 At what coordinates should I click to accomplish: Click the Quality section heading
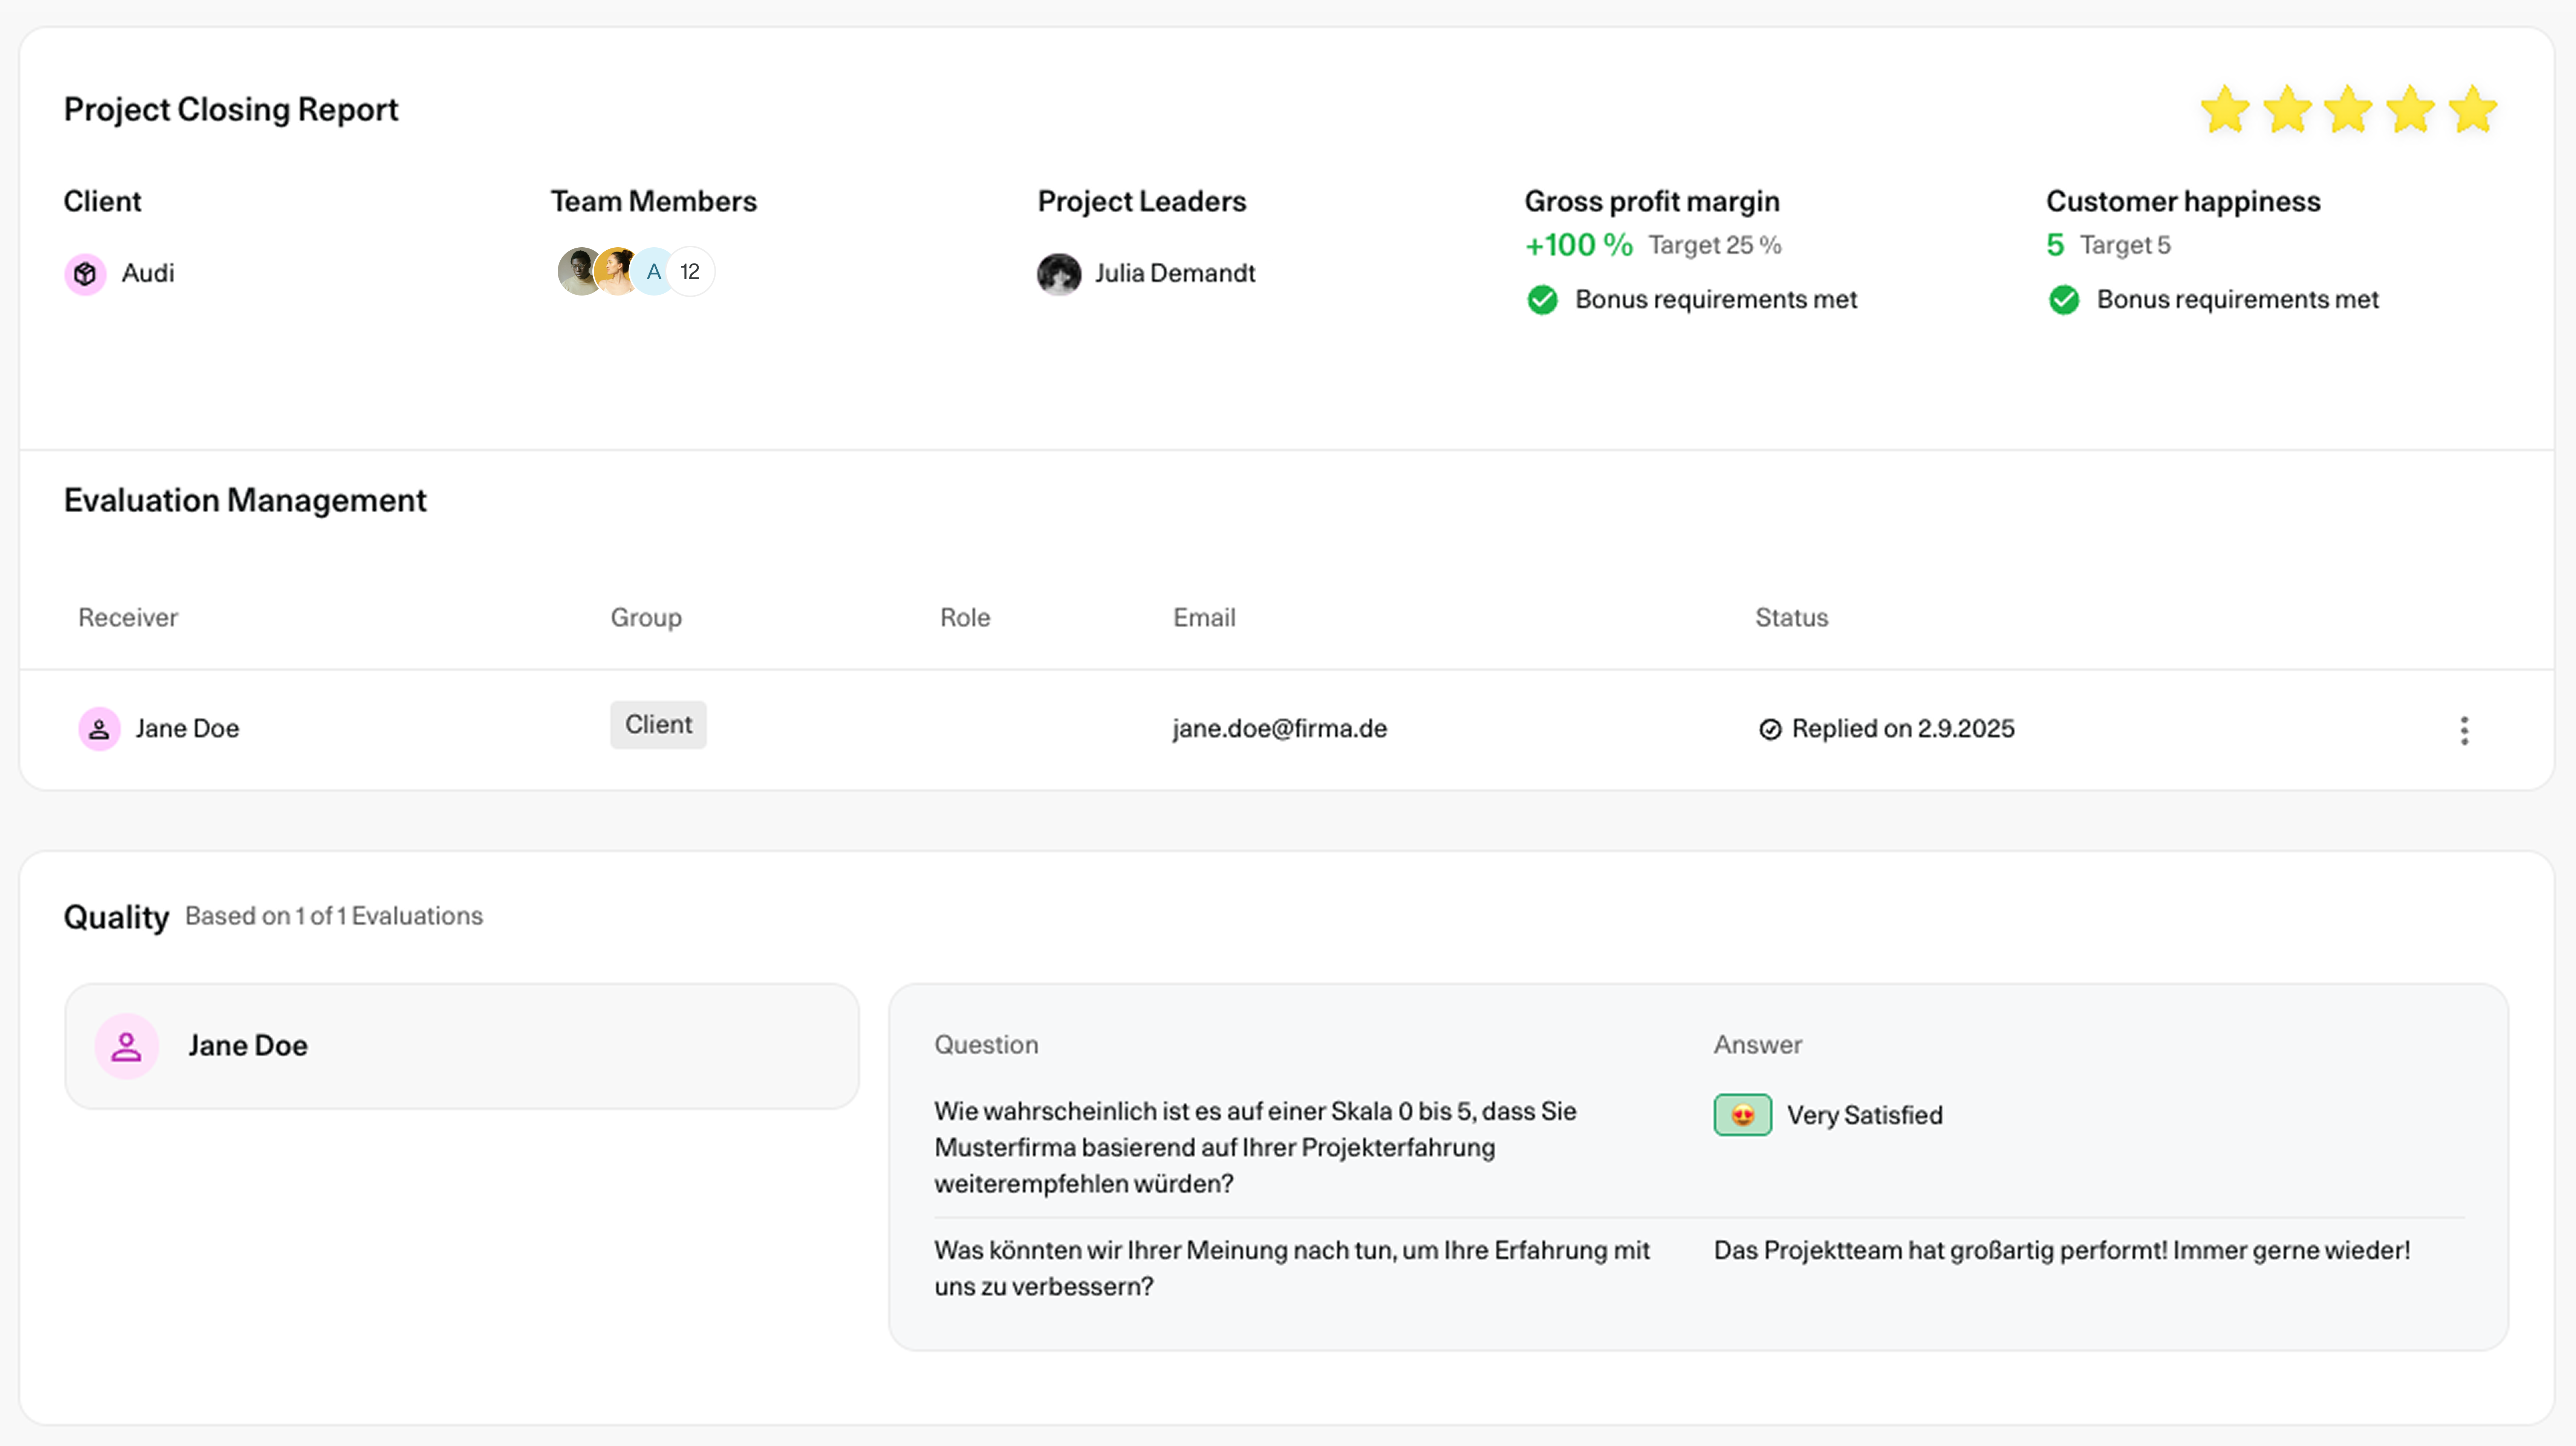116,917
